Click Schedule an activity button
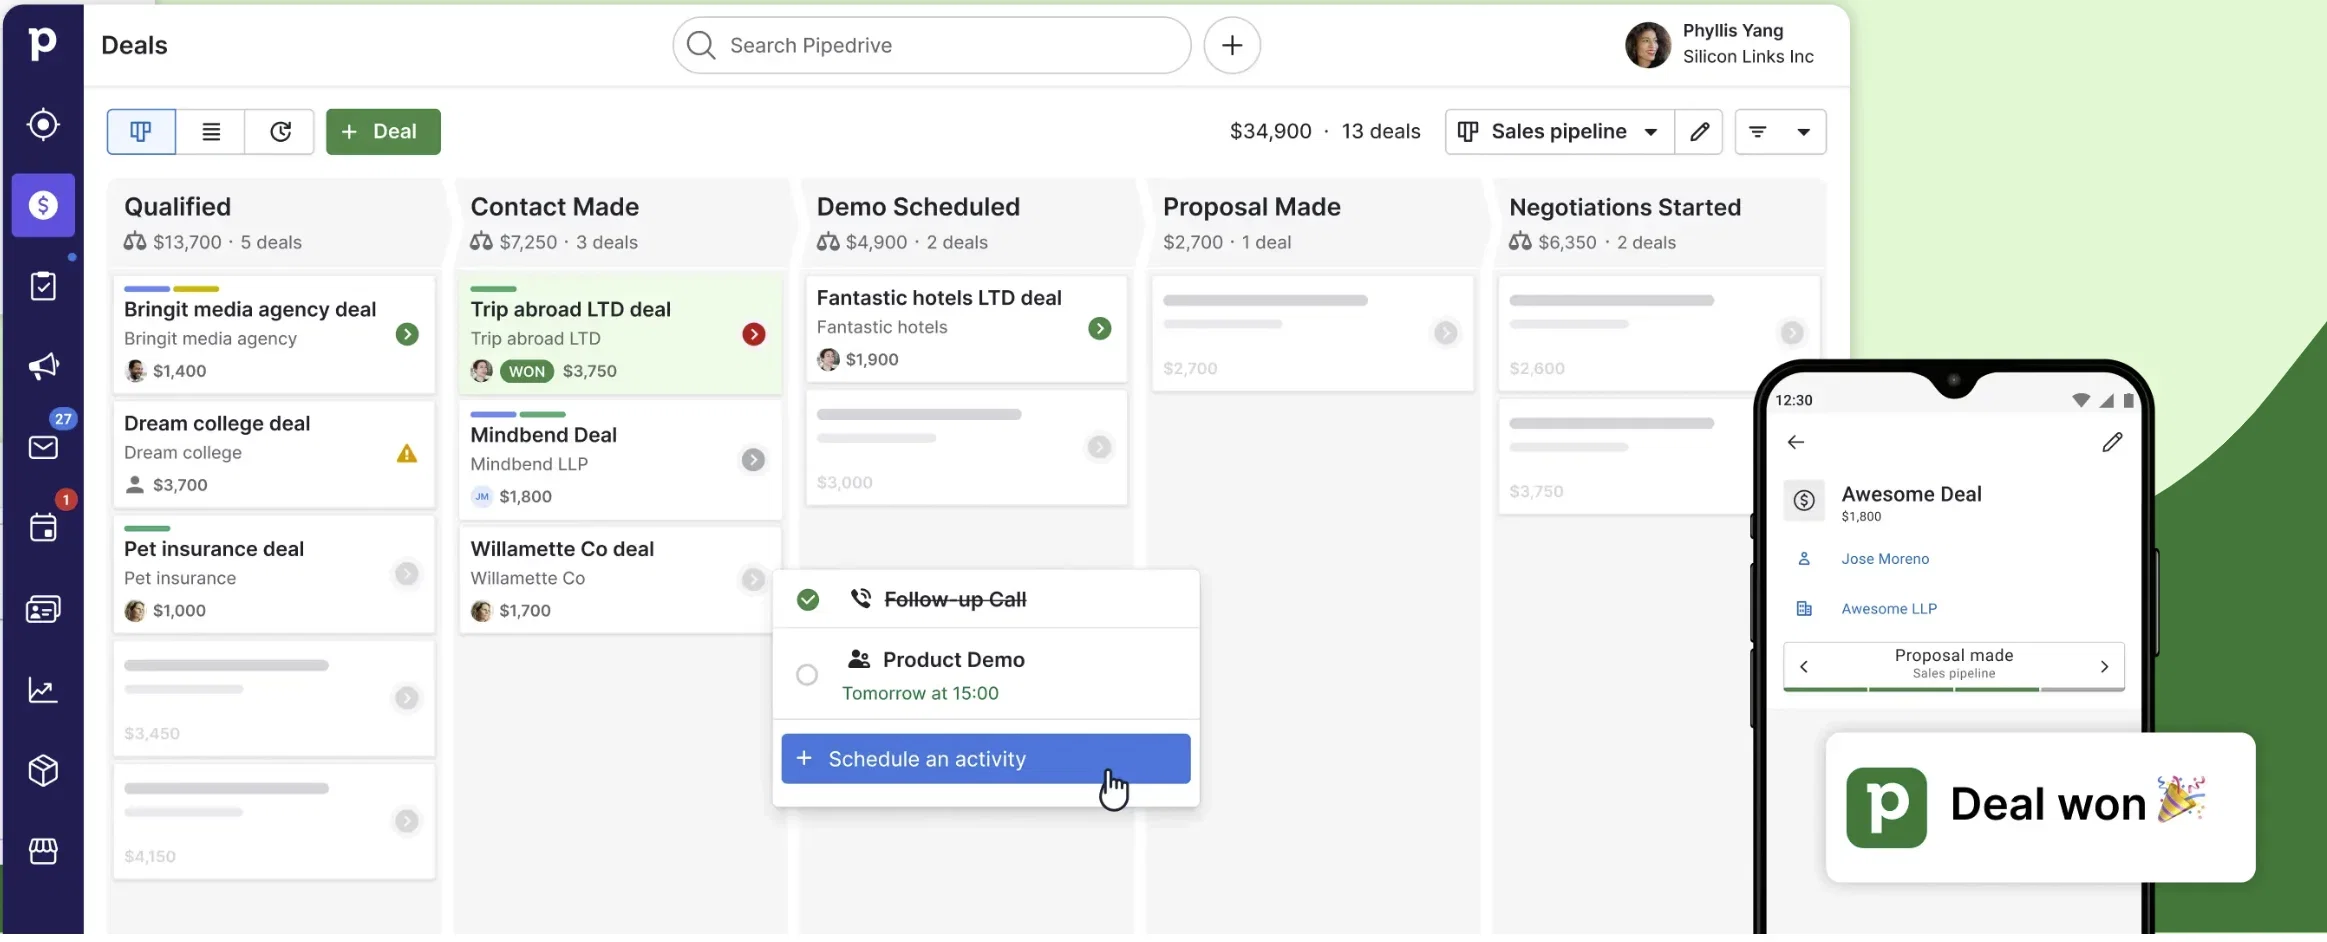Screen dimensions: 2327x942 click(986, 759)
